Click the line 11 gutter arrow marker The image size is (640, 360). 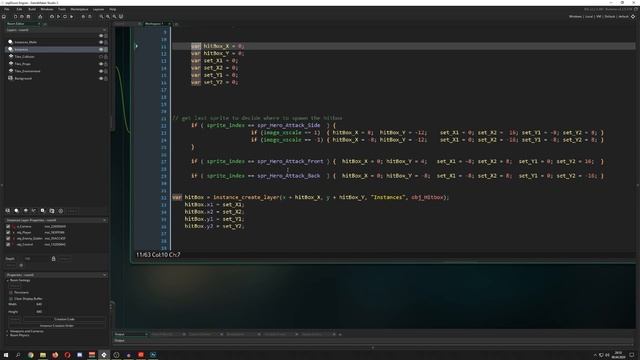(x=137, y=46)
